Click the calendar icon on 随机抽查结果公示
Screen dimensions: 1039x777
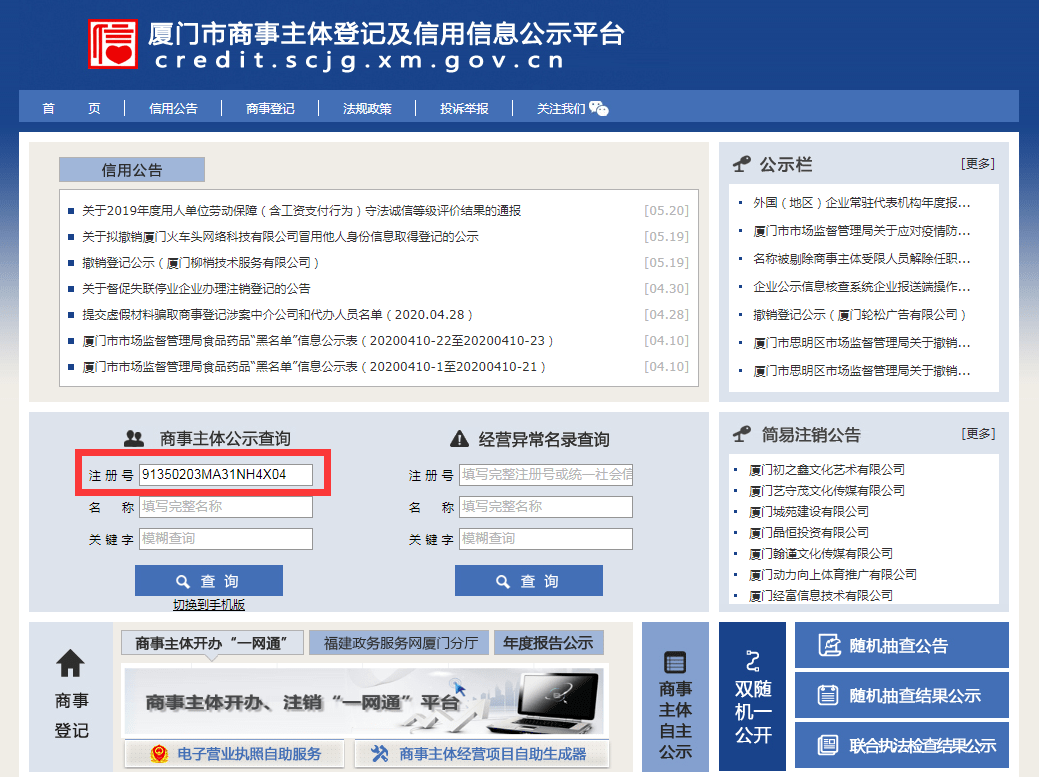point(827,695)
